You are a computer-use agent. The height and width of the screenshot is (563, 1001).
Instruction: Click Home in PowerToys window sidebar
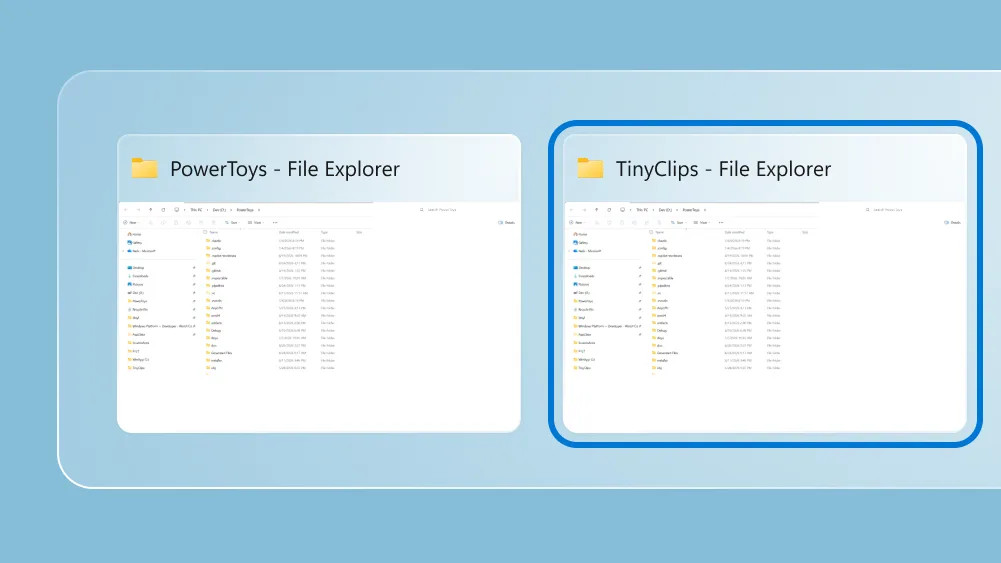(x=134, y=234)
